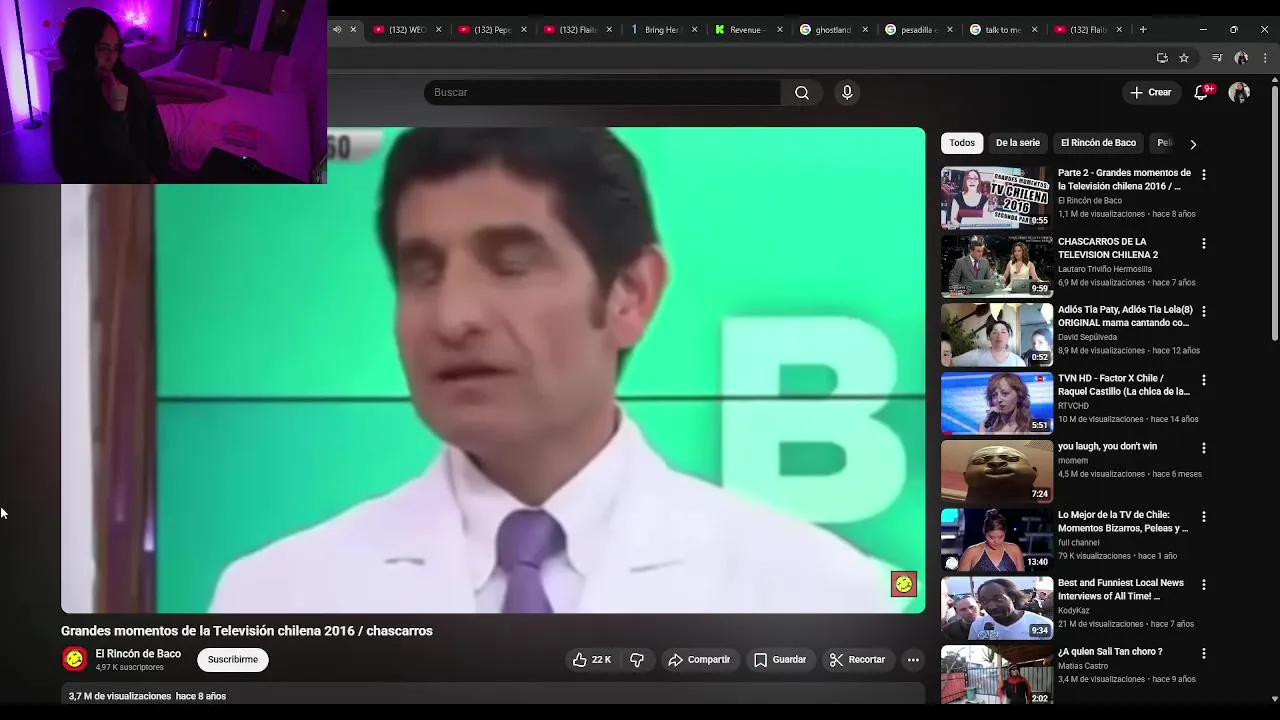Click the webcam overlay in the corner

pos(163,92)
